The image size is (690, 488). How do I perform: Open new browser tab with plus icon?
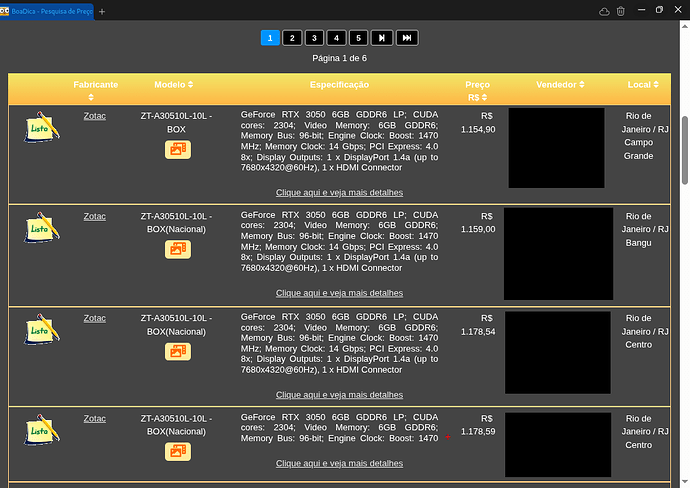point(102,12)
